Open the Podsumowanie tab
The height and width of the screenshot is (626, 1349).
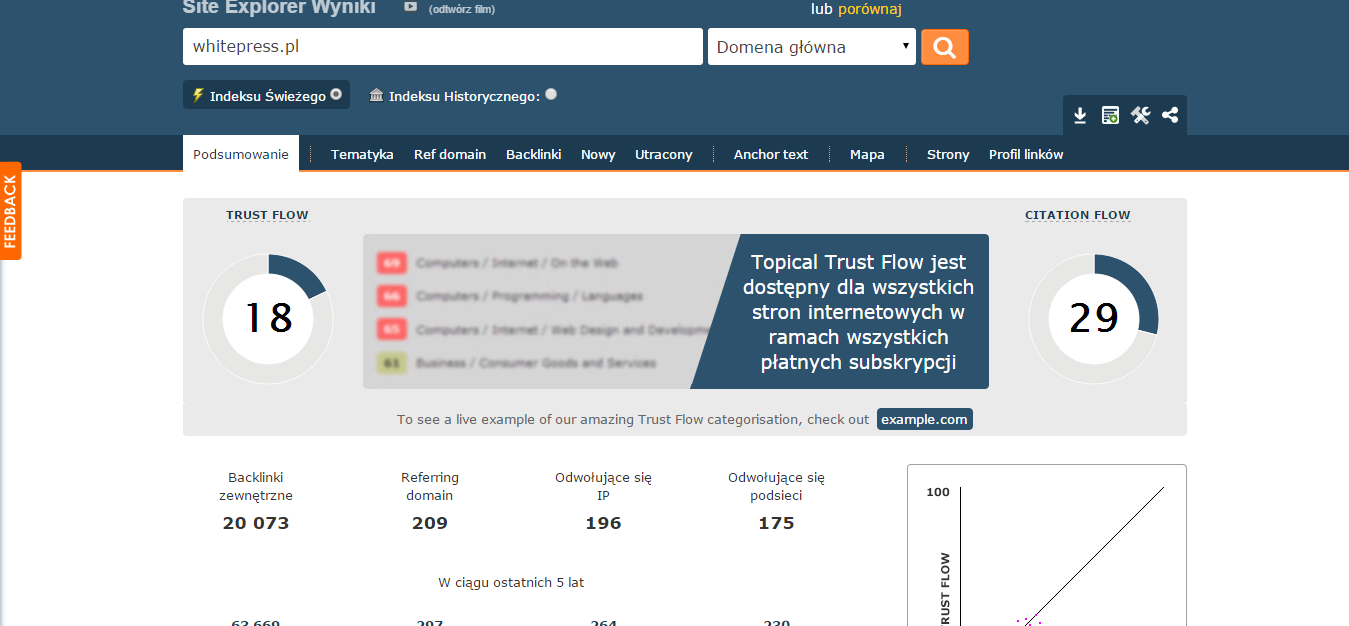pyautogui.click(x=241, y=154)
